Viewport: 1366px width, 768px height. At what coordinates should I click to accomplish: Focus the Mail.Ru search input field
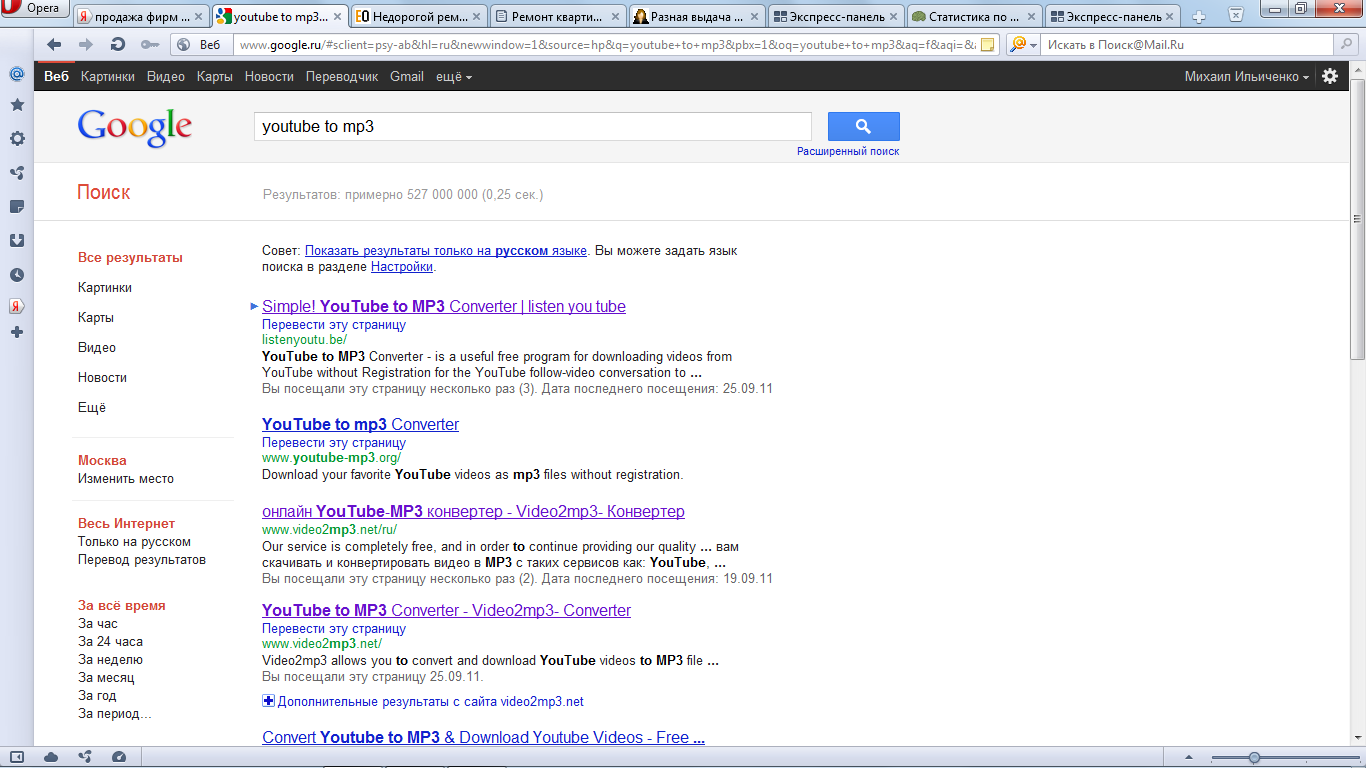tap(1188, 44)
